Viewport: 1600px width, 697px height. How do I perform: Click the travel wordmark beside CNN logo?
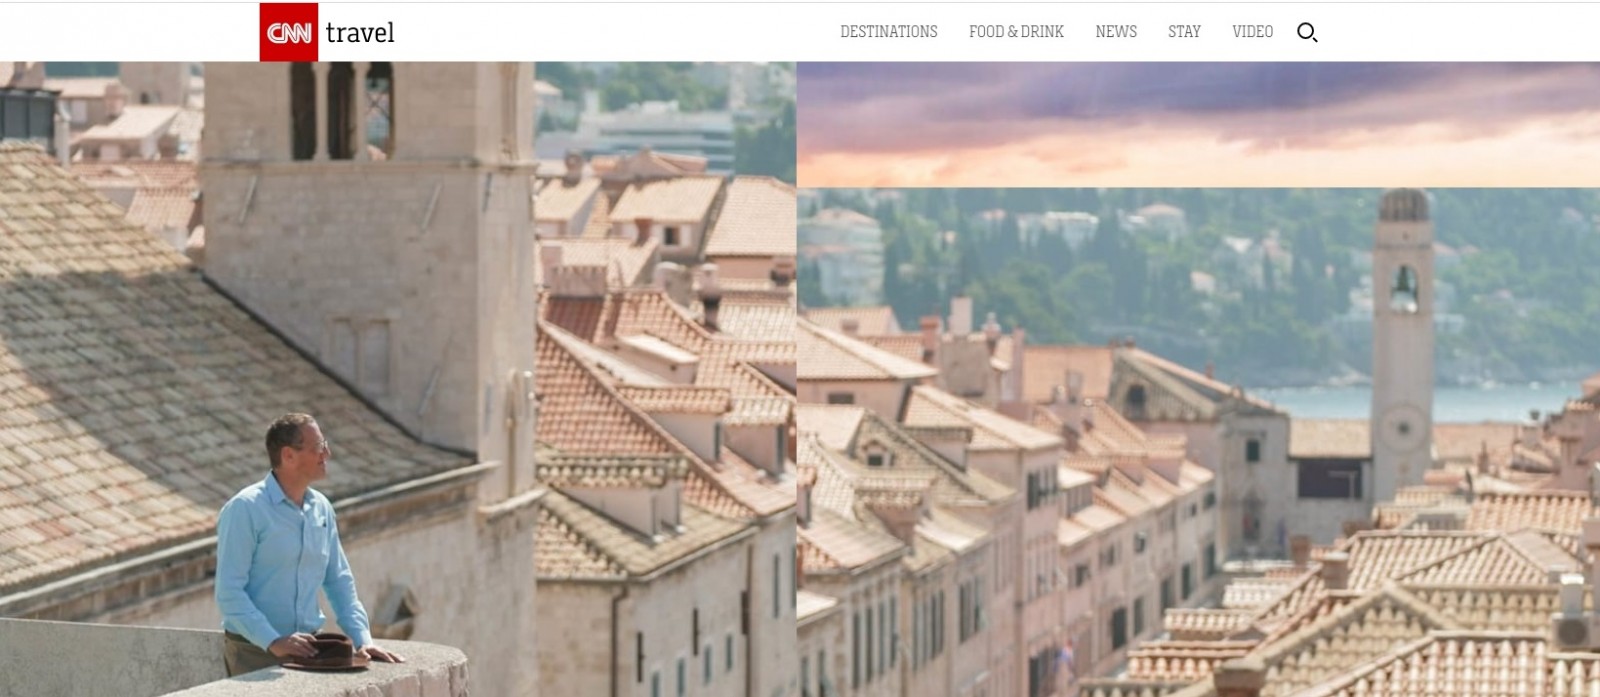click(360, 33)
